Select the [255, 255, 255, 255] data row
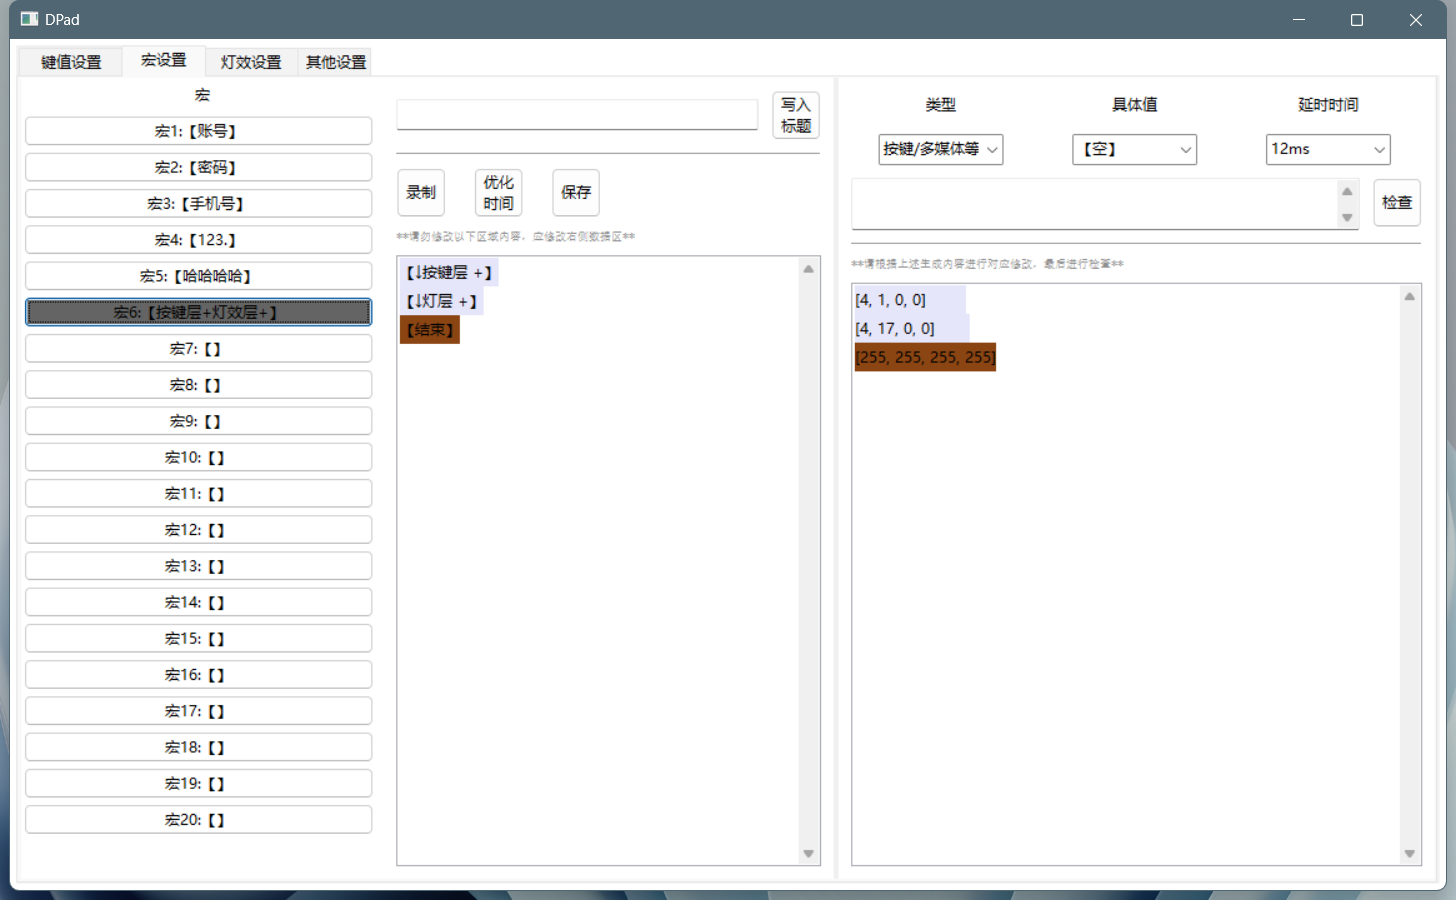 [x=925, y=357]
